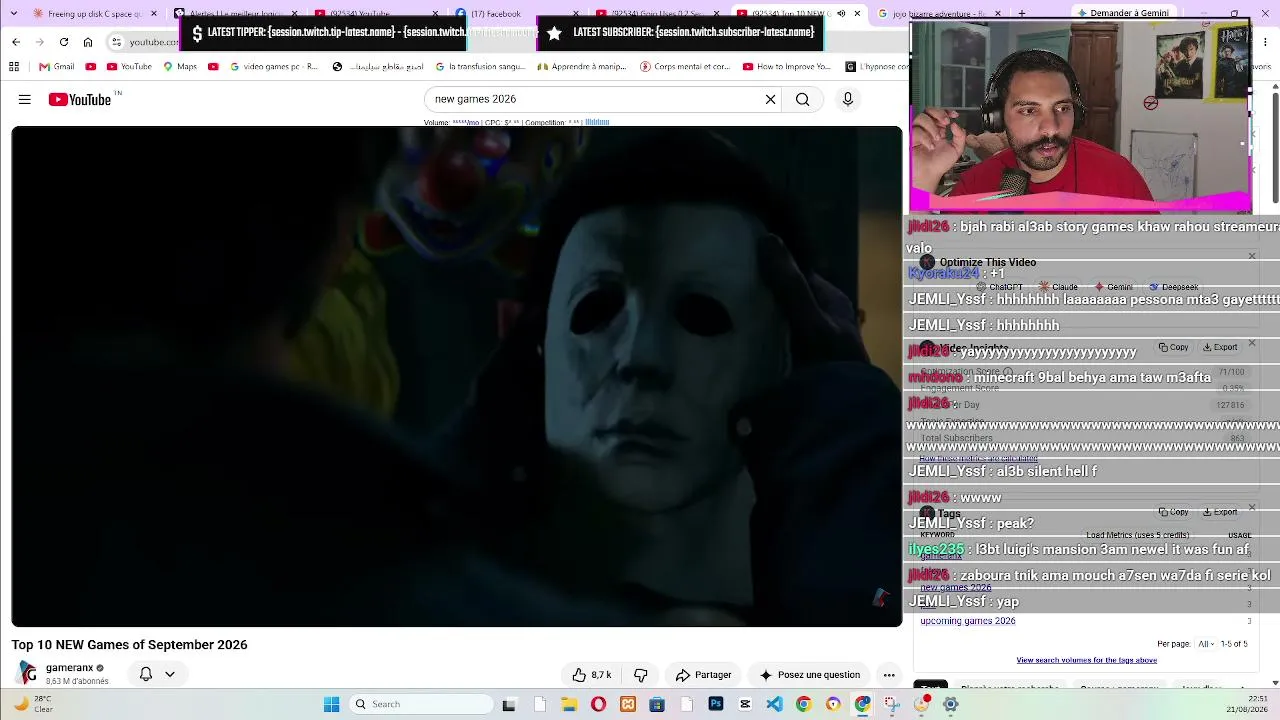Click the YouTube search magnifier button
Viewport: 1280px width, 720px height.
pyautogui.click(x=802, y=99)
